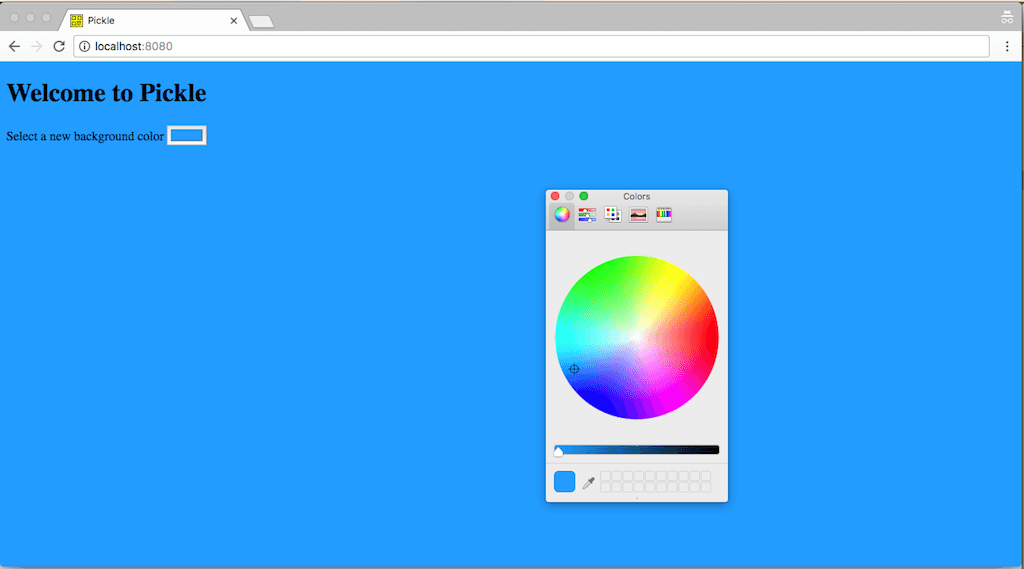Close the Colors picker window
Screen dimensions: 1024x569
point(555,196)
